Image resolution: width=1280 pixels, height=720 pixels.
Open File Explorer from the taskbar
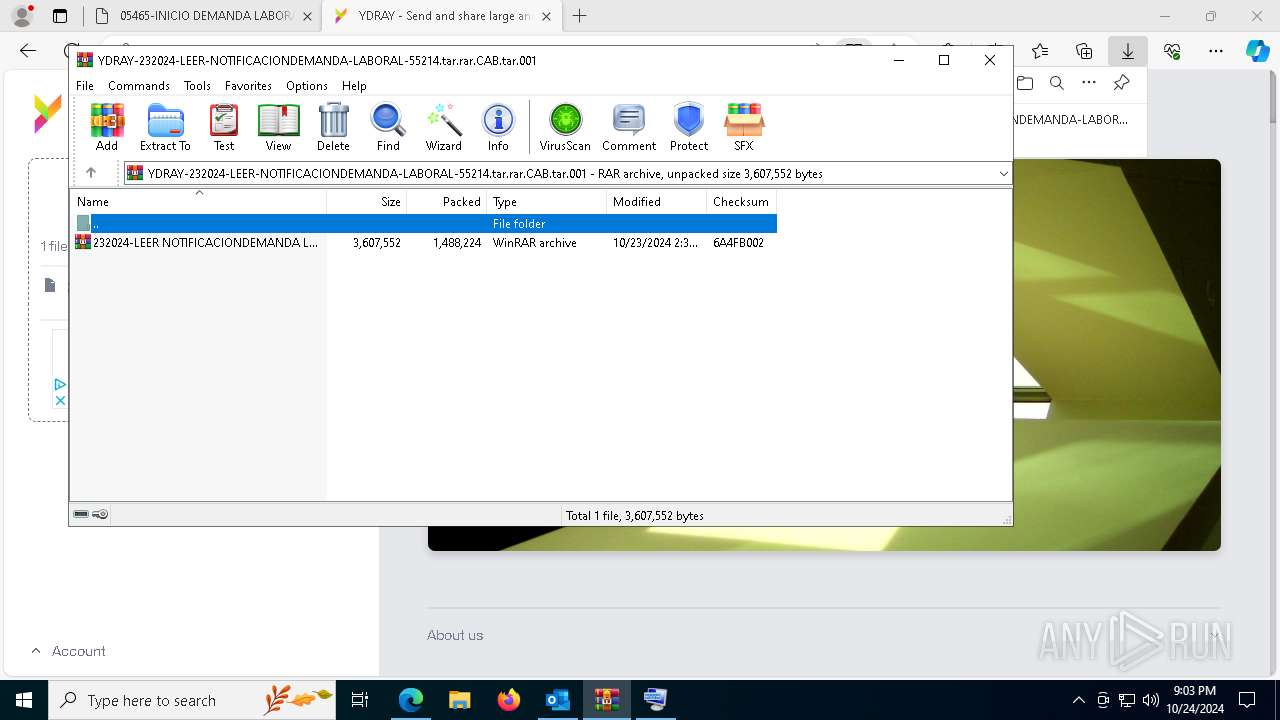(x=460, y=700)
